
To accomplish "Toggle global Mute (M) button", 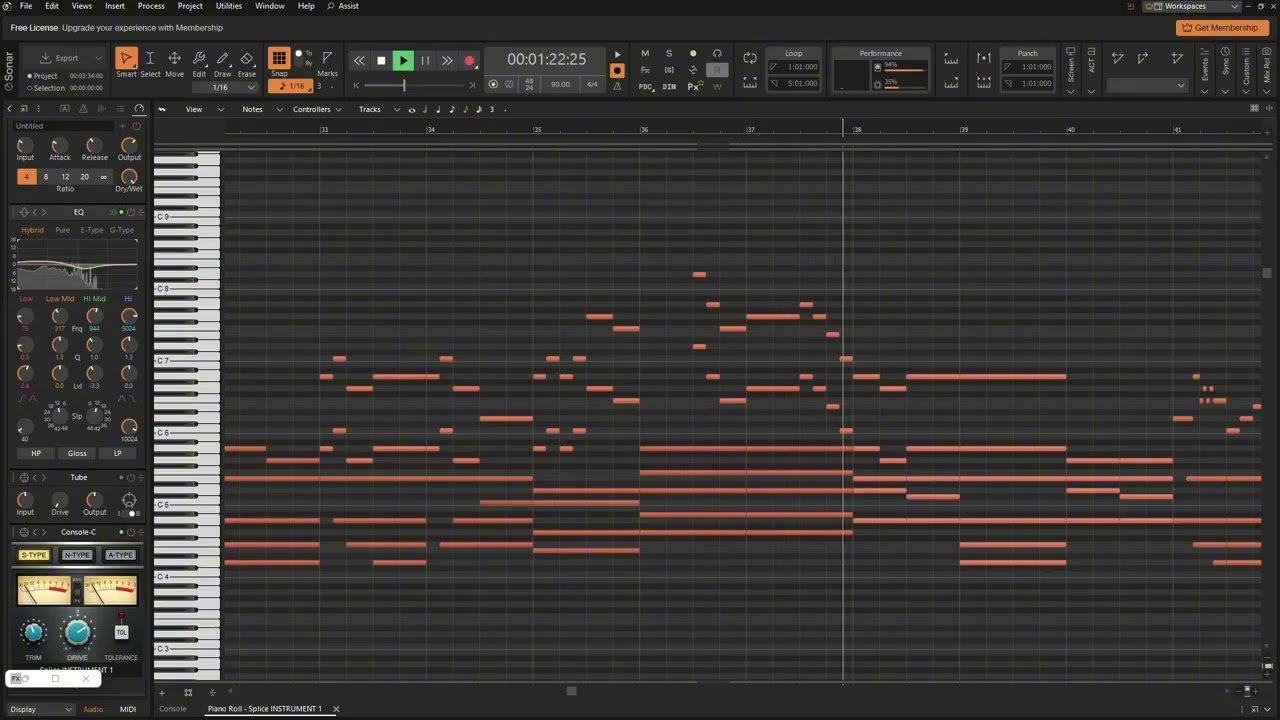I will 645,54.
